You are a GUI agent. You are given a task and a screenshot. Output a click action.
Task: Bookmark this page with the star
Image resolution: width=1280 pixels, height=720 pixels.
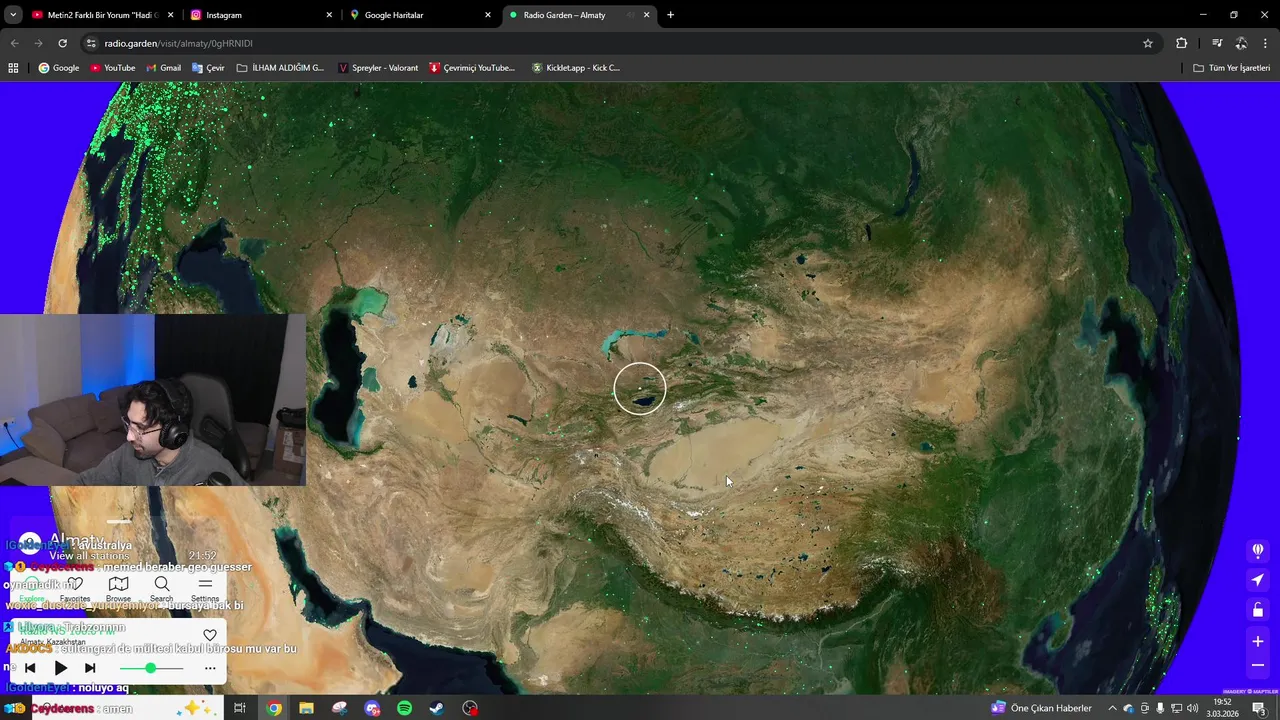point(1148,43)
